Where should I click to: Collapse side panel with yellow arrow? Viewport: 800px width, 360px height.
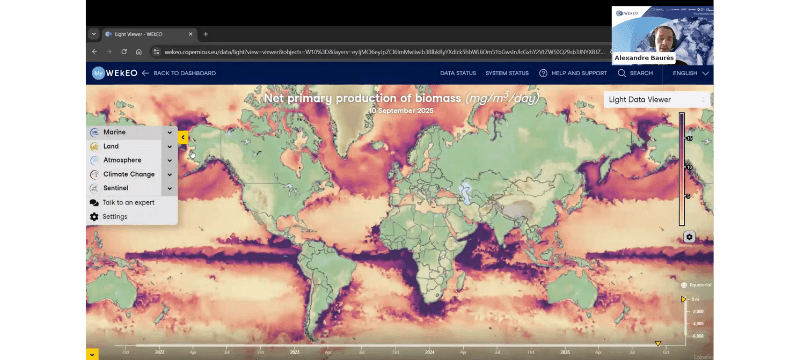pyautogui.click(x=183, y=137)
